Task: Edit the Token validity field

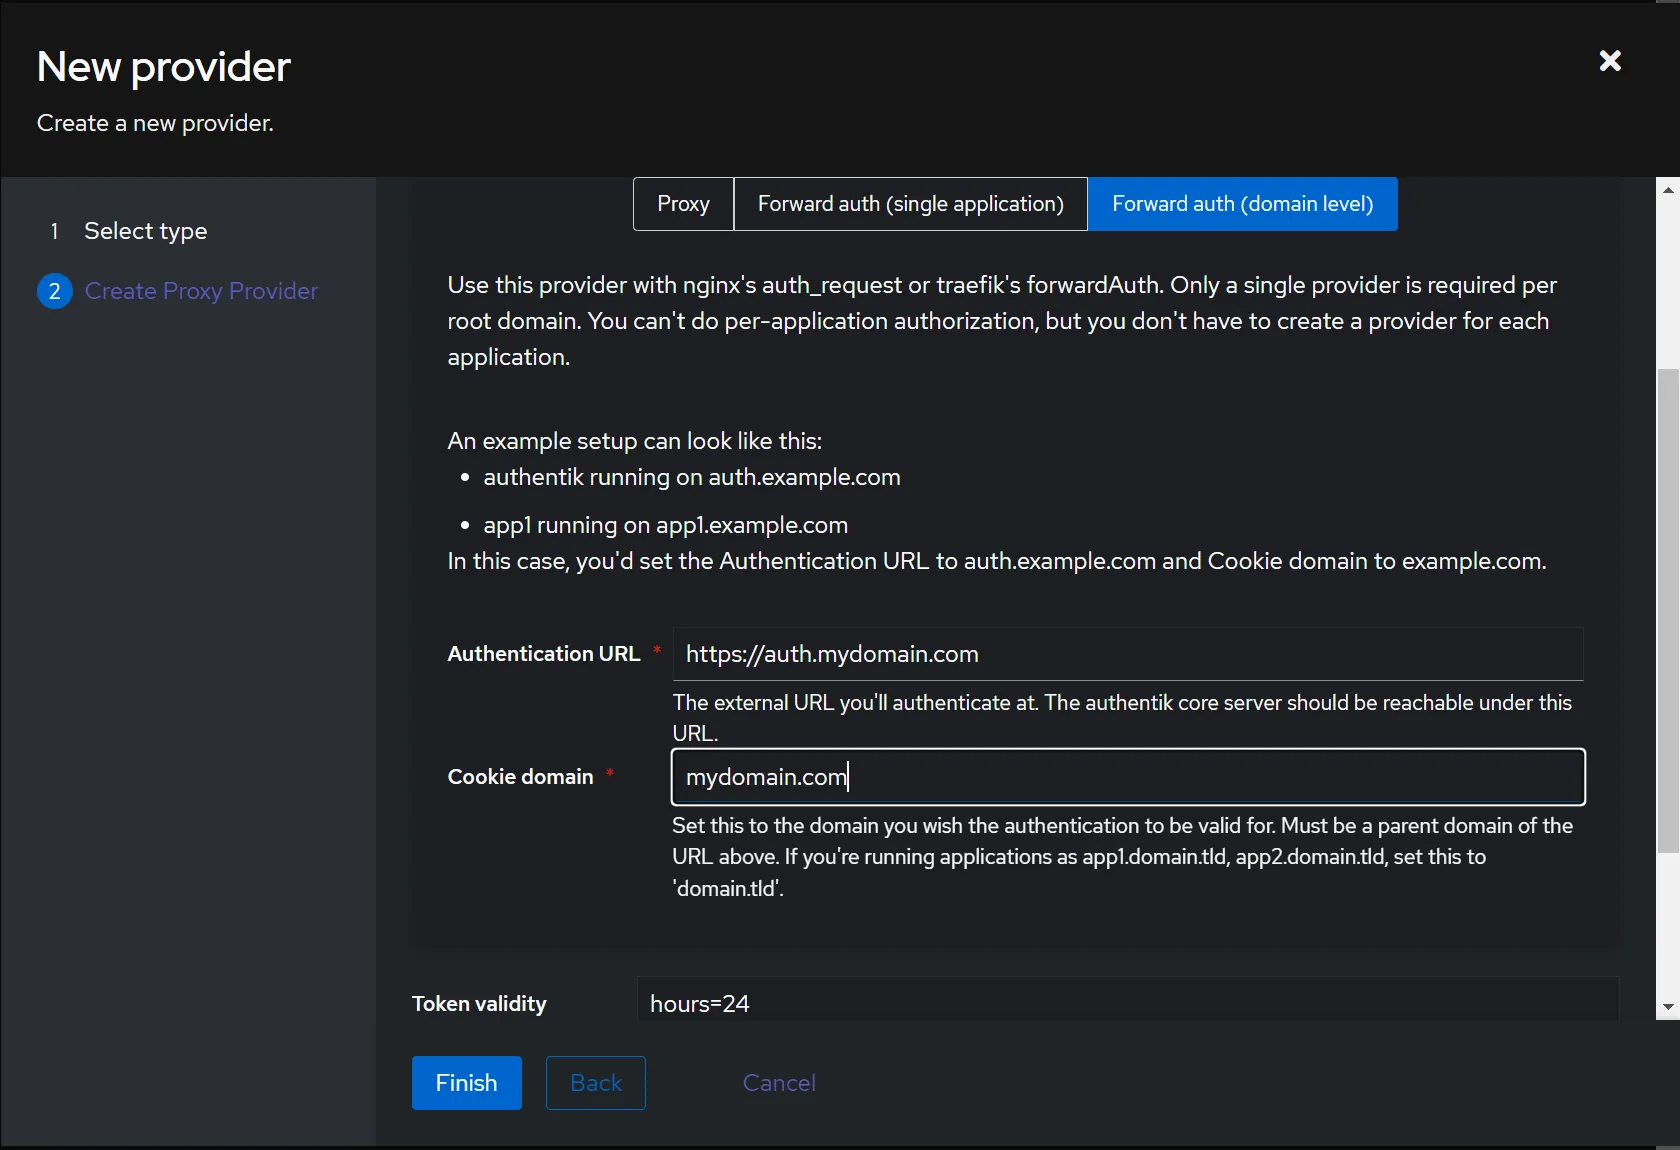Action: [x=1127, y=1002]
